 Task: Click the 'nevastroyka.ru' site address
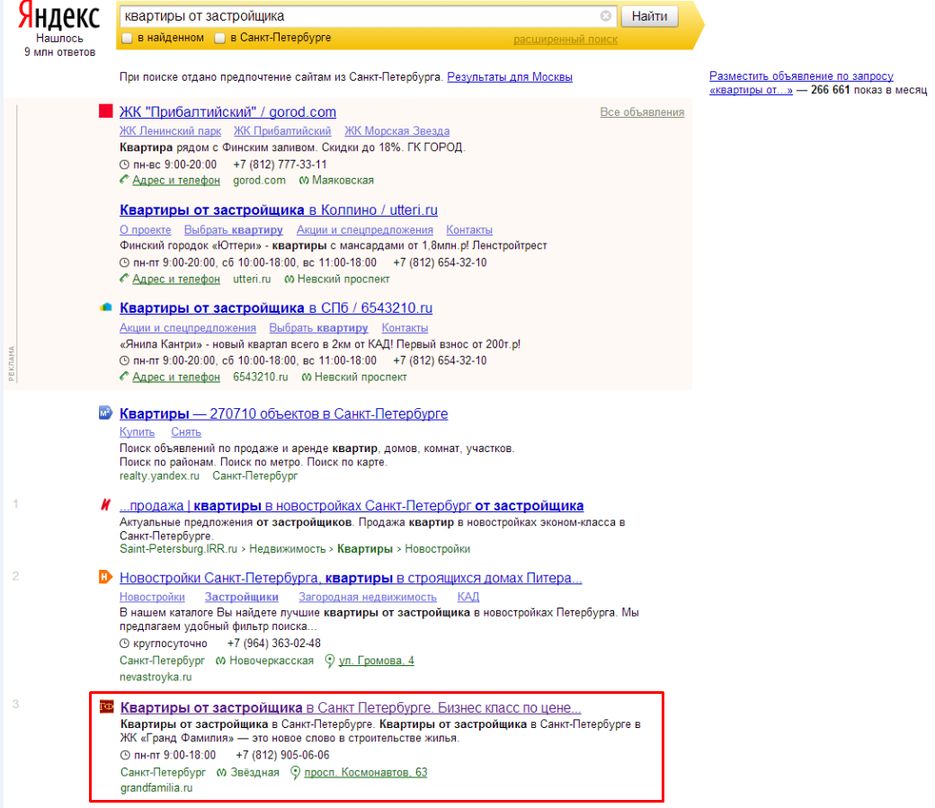[x=156, y=677]
